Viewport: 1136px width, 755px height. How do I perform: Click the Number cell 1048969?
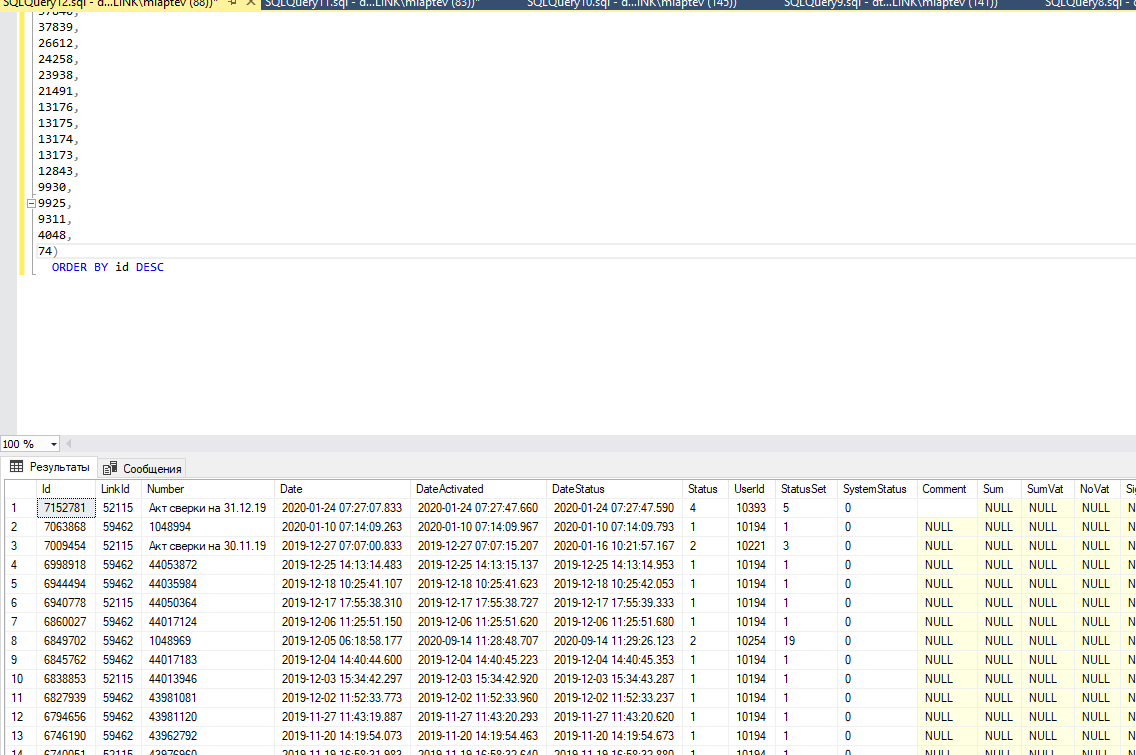point(208,641)
